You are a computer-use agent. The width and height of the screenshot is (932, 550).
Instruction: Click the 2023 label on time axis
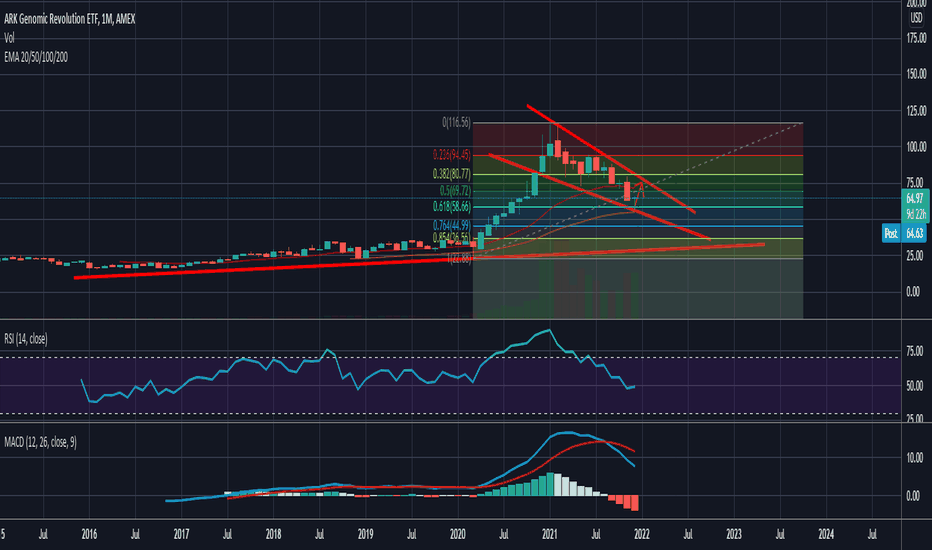pos(734,534)
